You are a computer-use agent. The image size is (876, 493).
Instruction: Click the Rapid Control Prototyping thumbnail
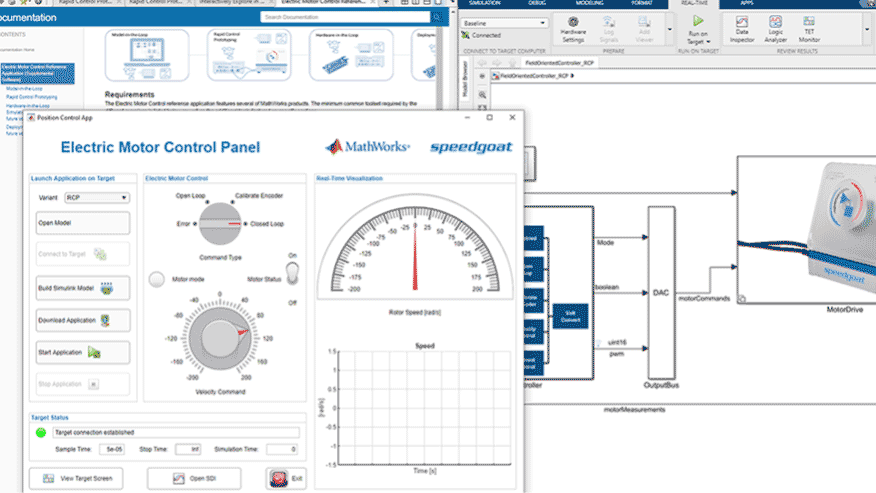coord(249,55)
